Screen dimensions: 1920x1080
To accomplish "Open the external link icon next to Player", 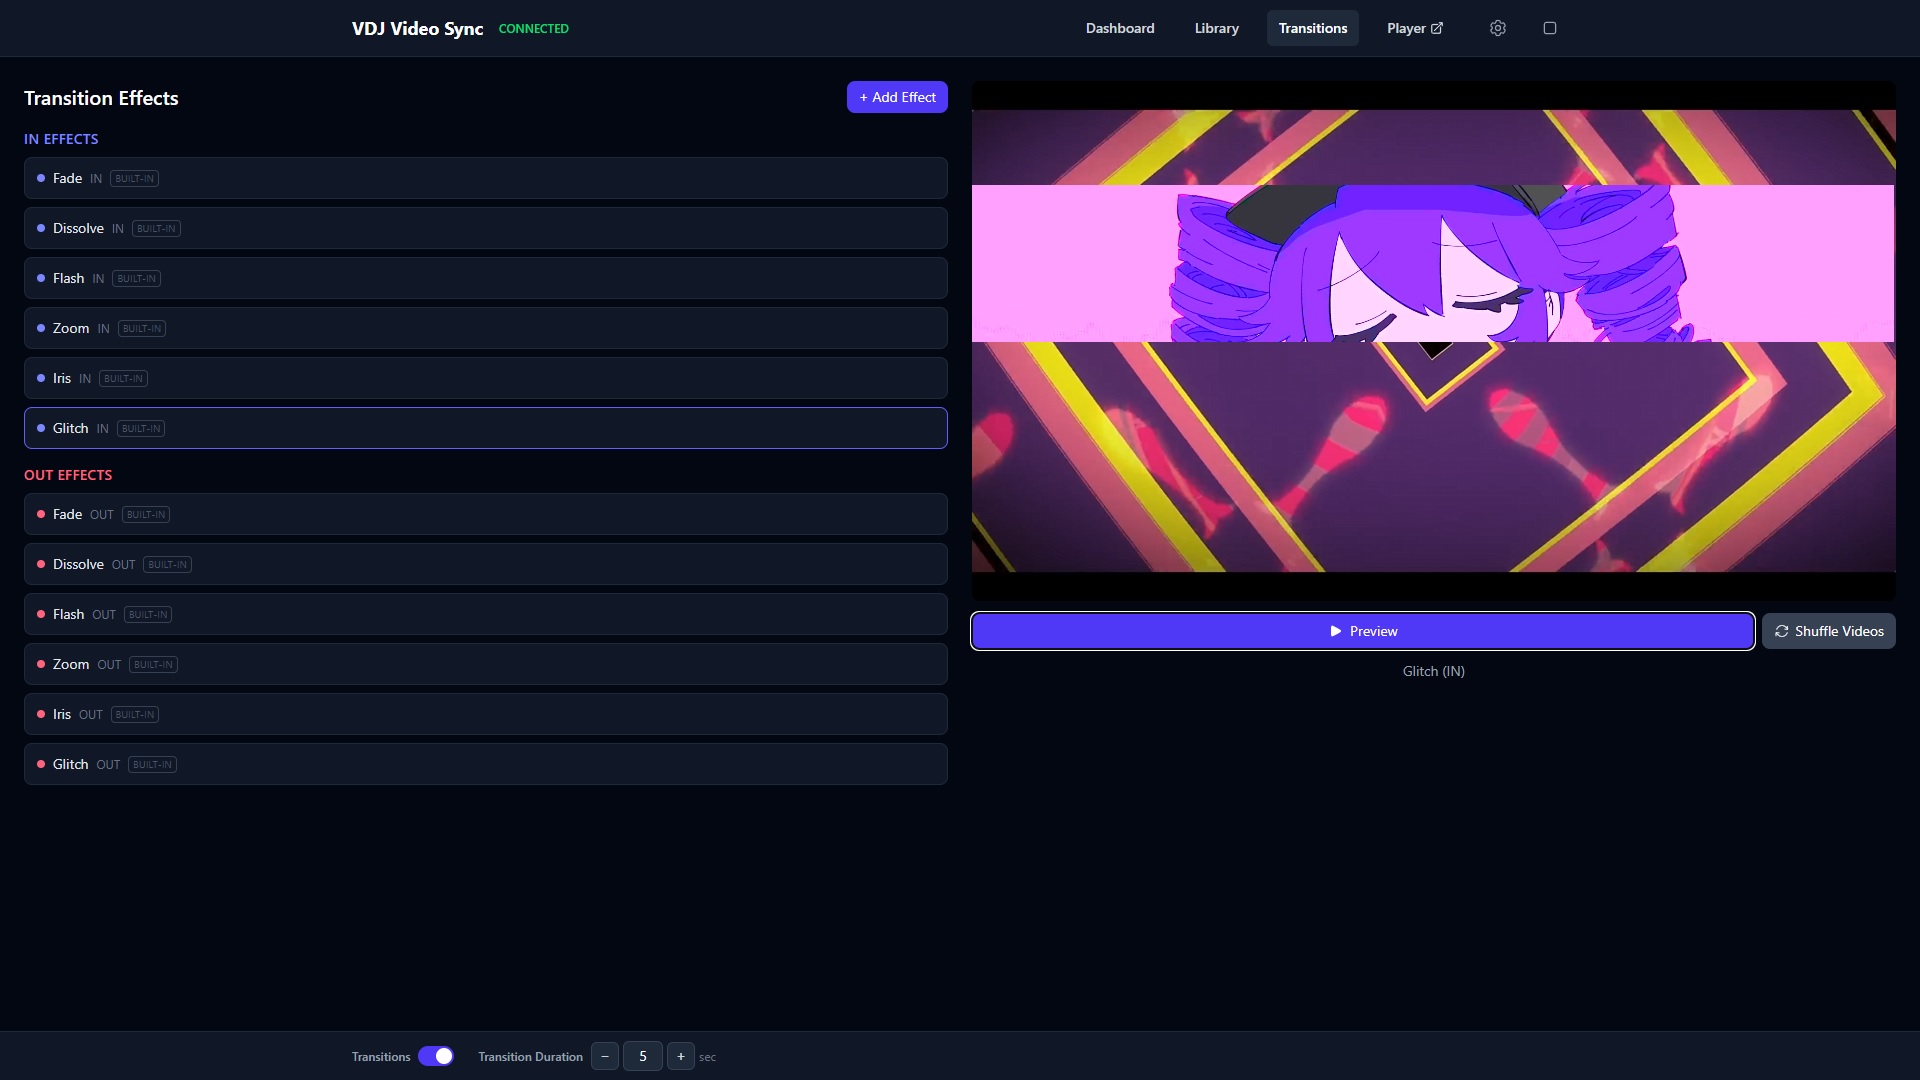I will click(1438, 28).
